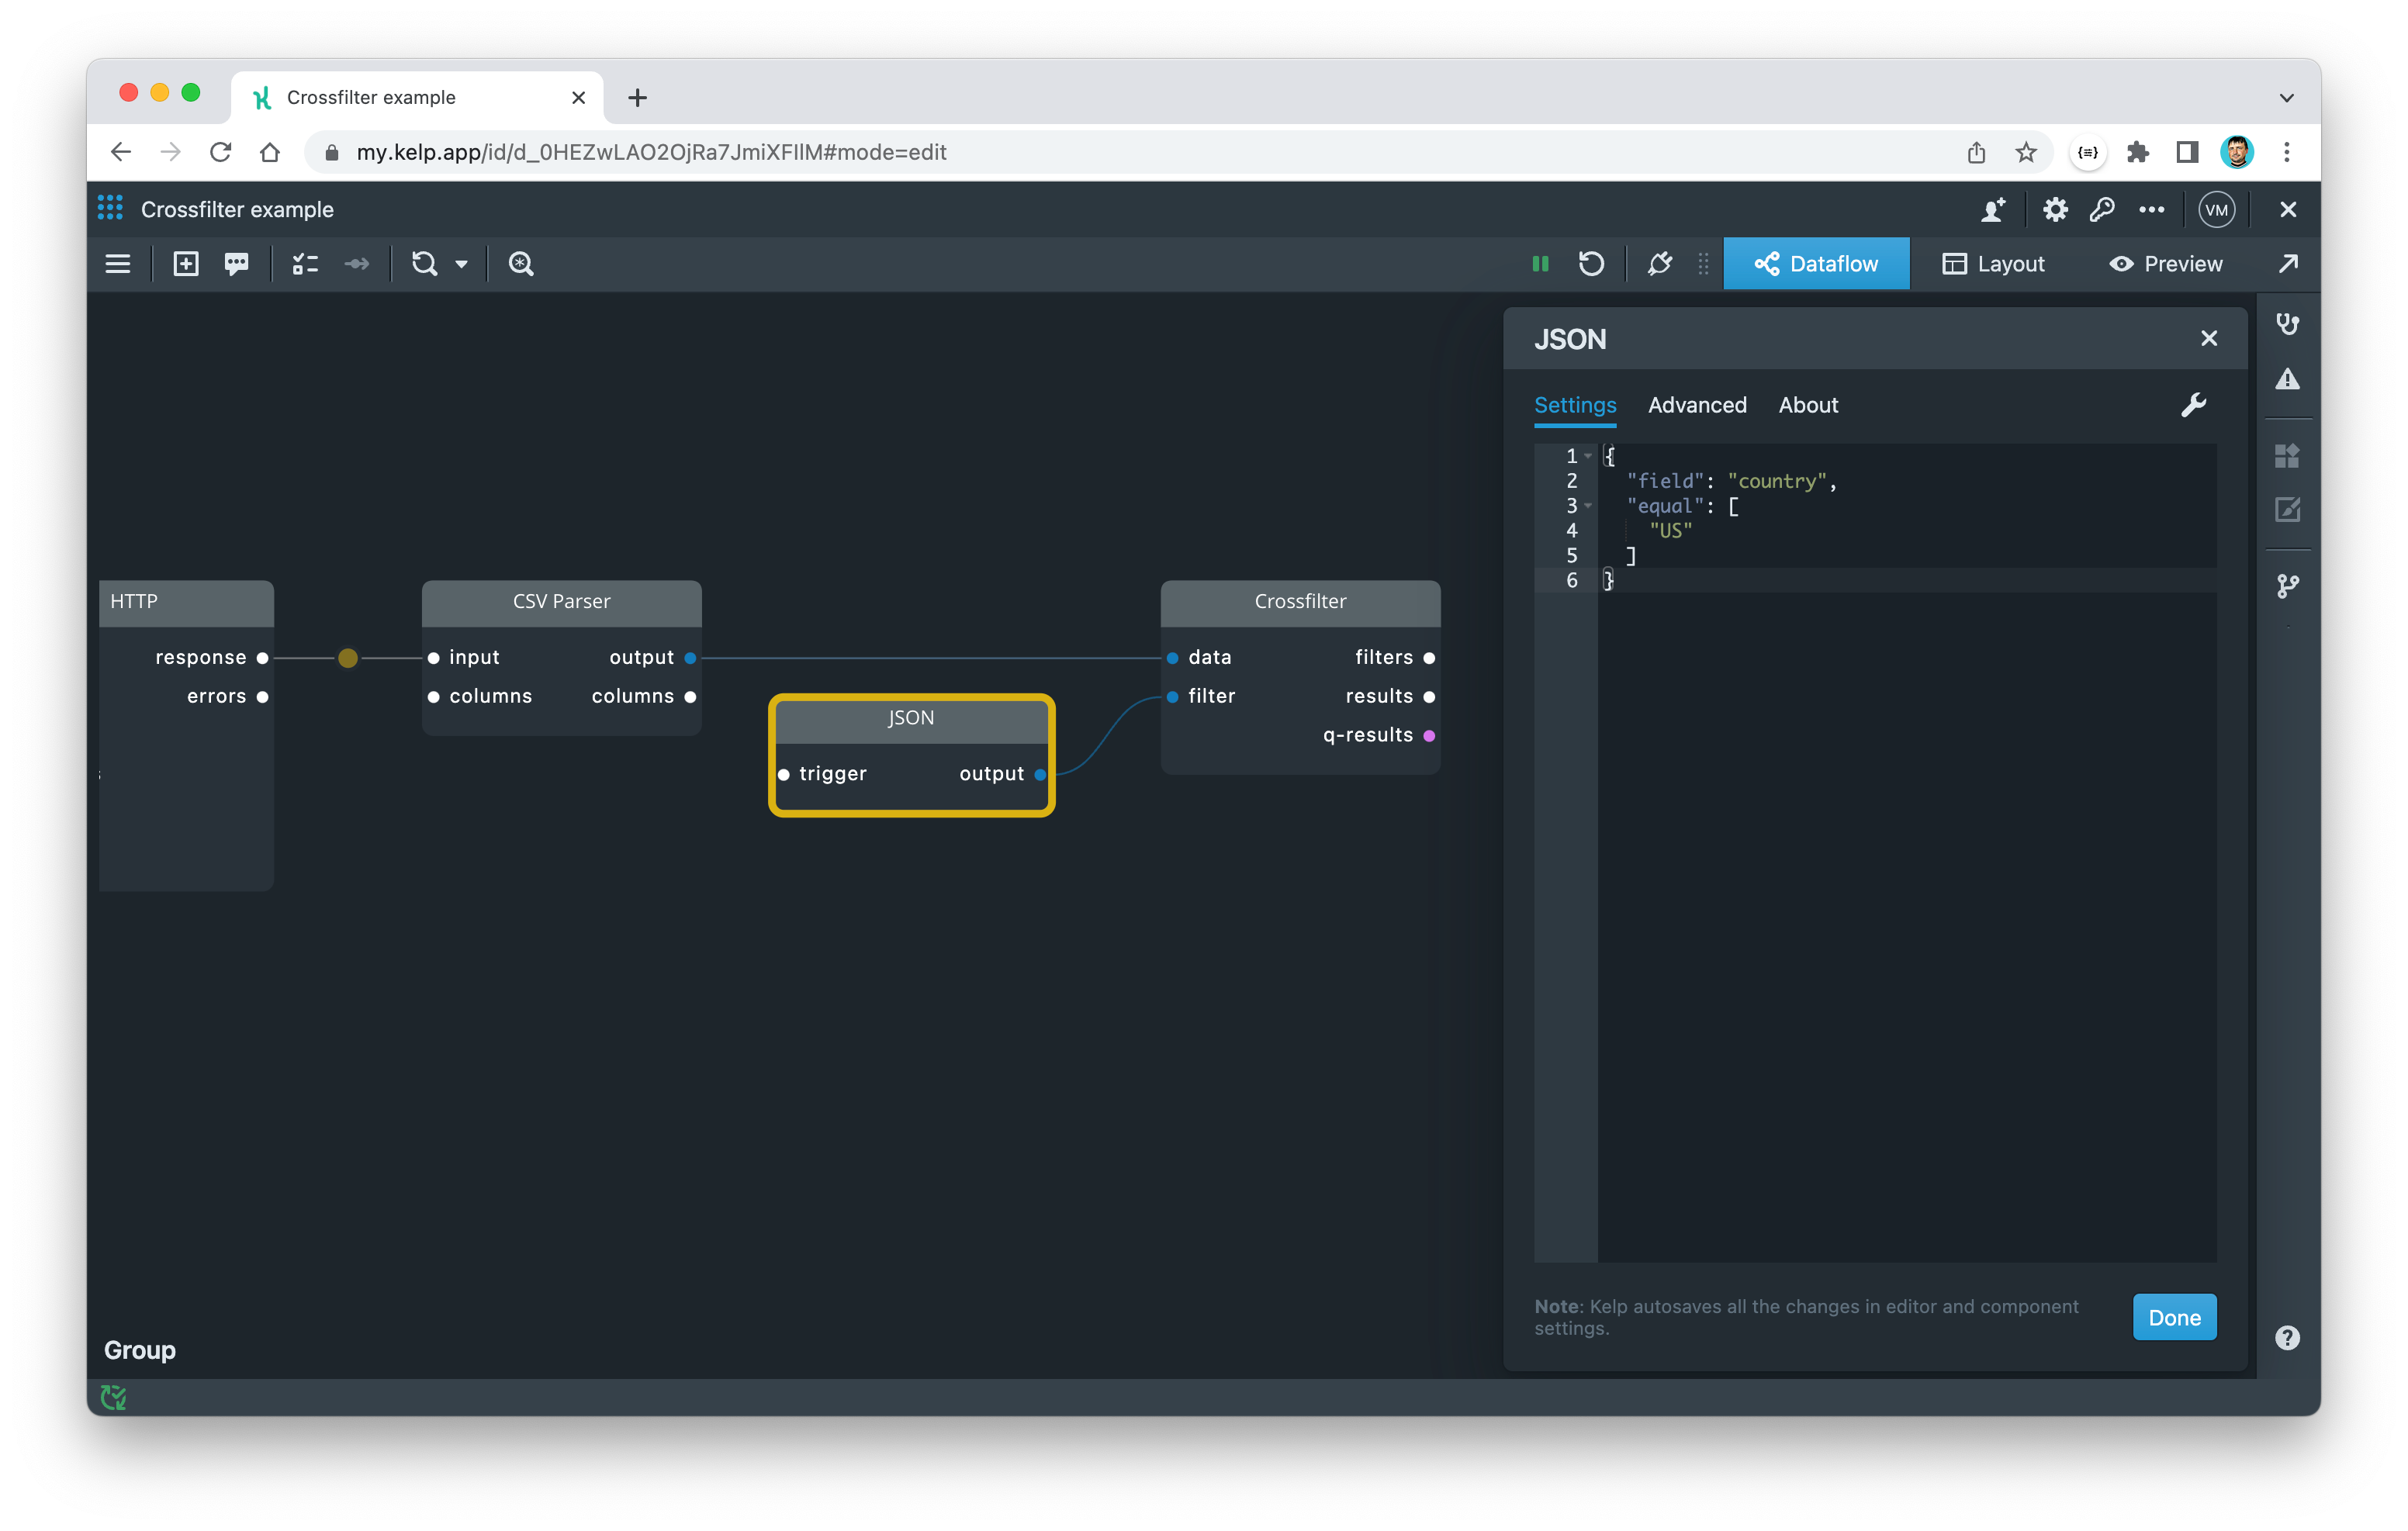Toggle the green pause execution button

tap(1540, 264)
